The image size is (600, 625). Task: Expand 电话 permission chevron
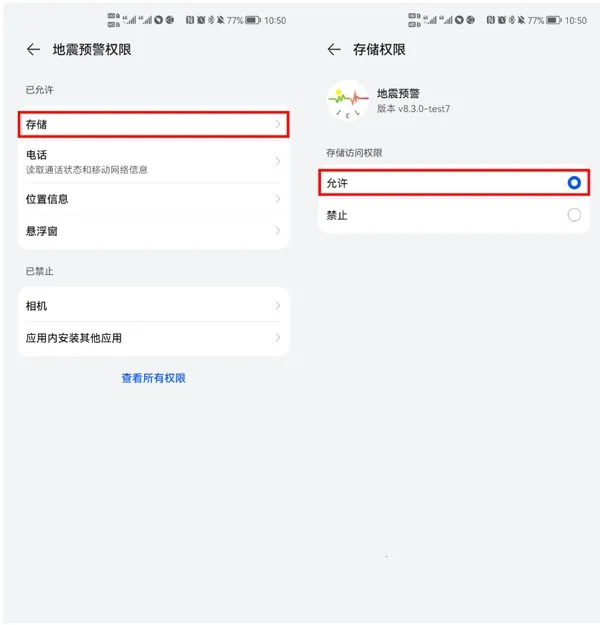coord(278,161)
